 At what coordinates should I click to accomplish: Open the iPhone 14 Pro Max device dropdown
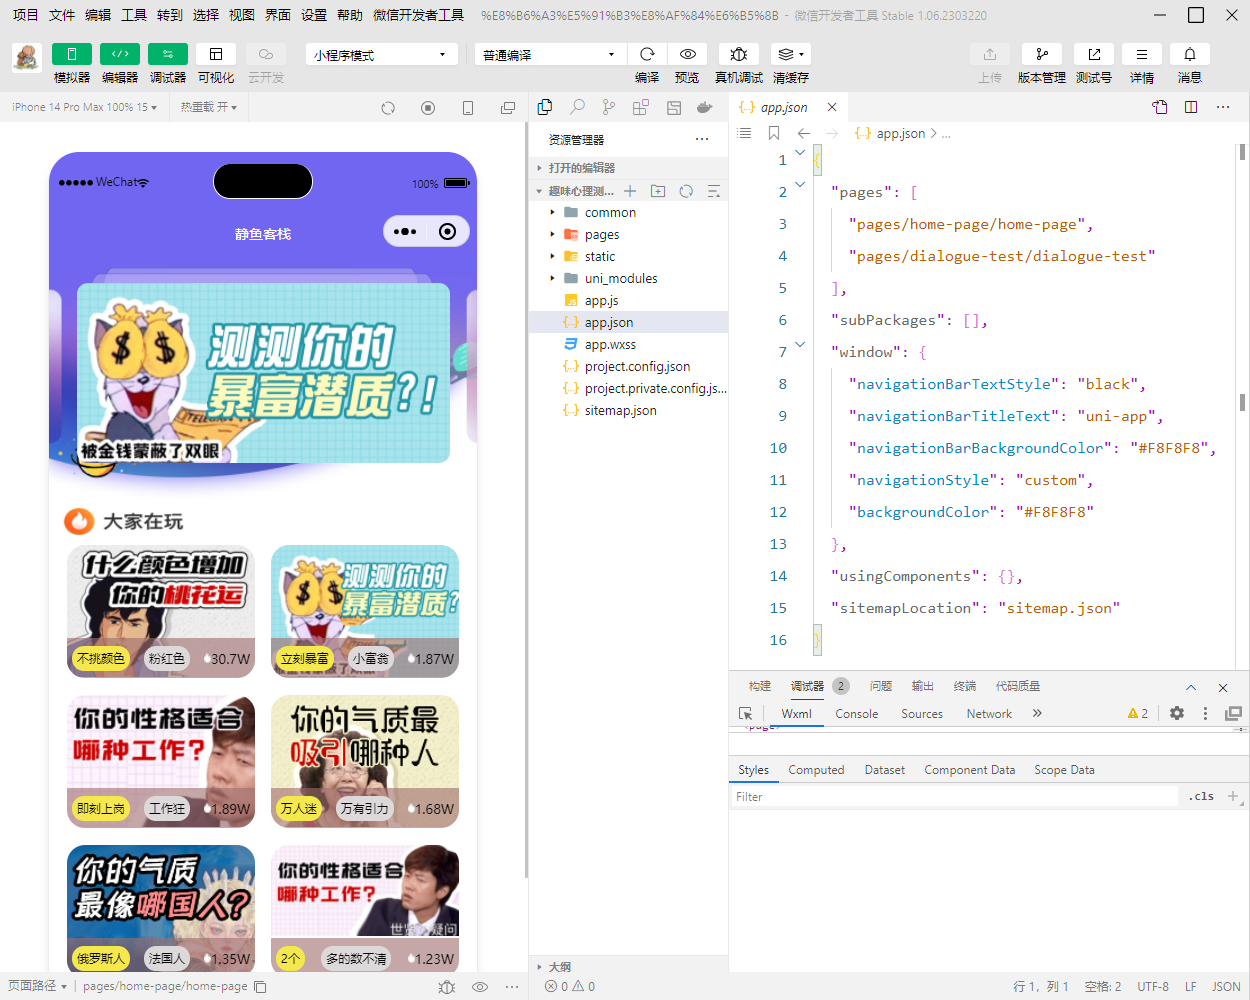tap(85, 107)
